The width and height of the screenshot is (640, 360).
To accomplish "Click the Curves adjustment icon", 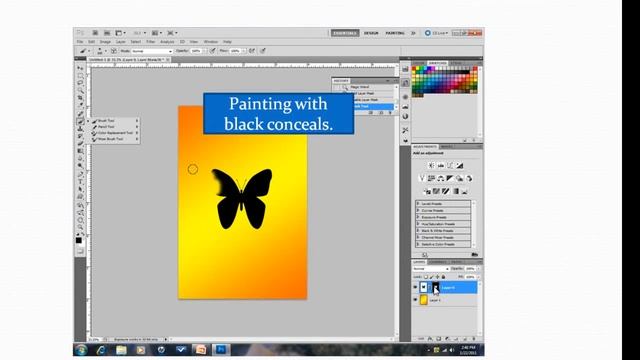I will point(450,165).
